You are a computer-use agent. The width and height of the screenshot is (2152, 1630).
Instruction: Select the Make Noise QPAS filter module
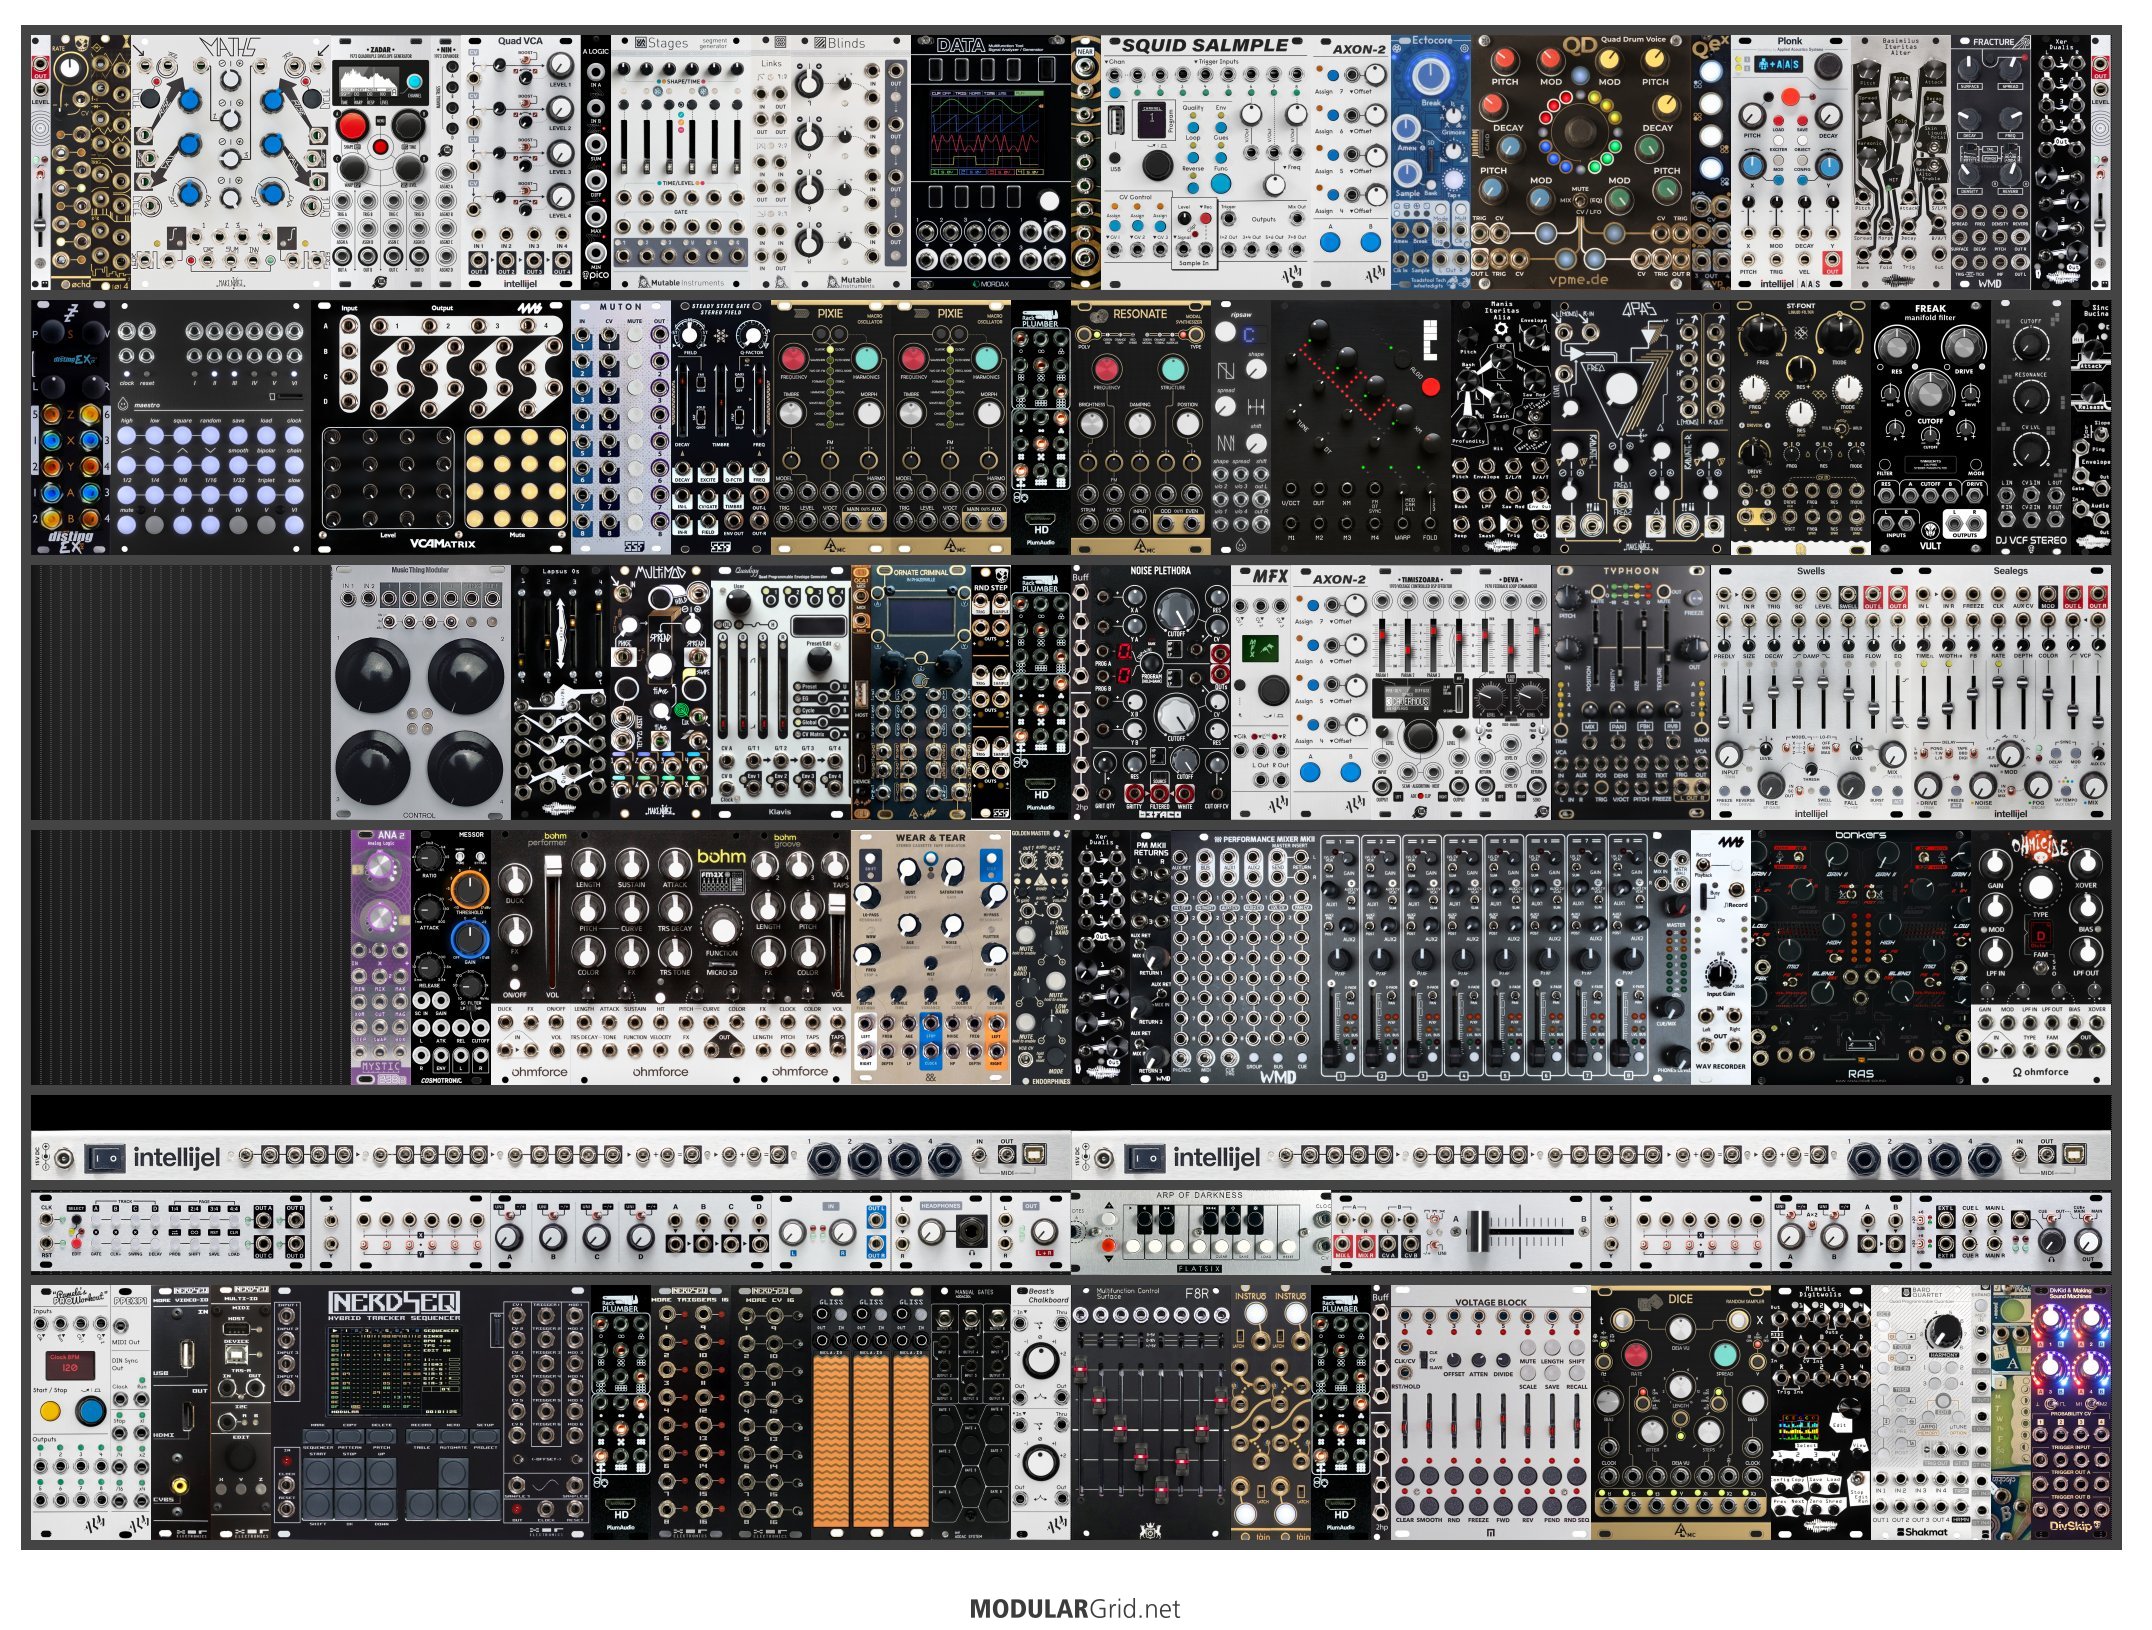click(1640, 427)
